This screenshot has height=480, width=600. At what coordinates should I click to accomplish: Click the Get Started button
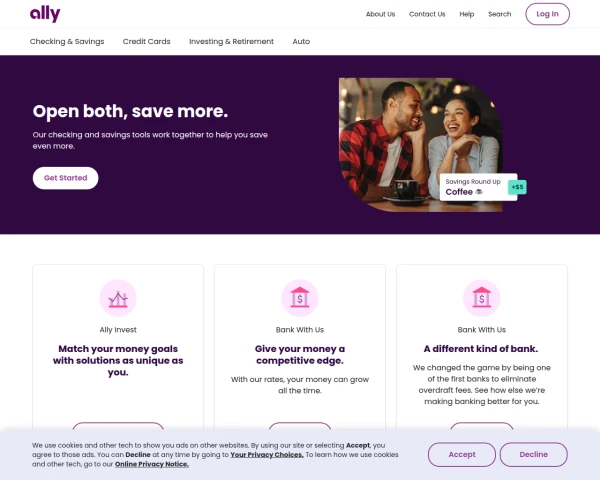click(65, 178)
